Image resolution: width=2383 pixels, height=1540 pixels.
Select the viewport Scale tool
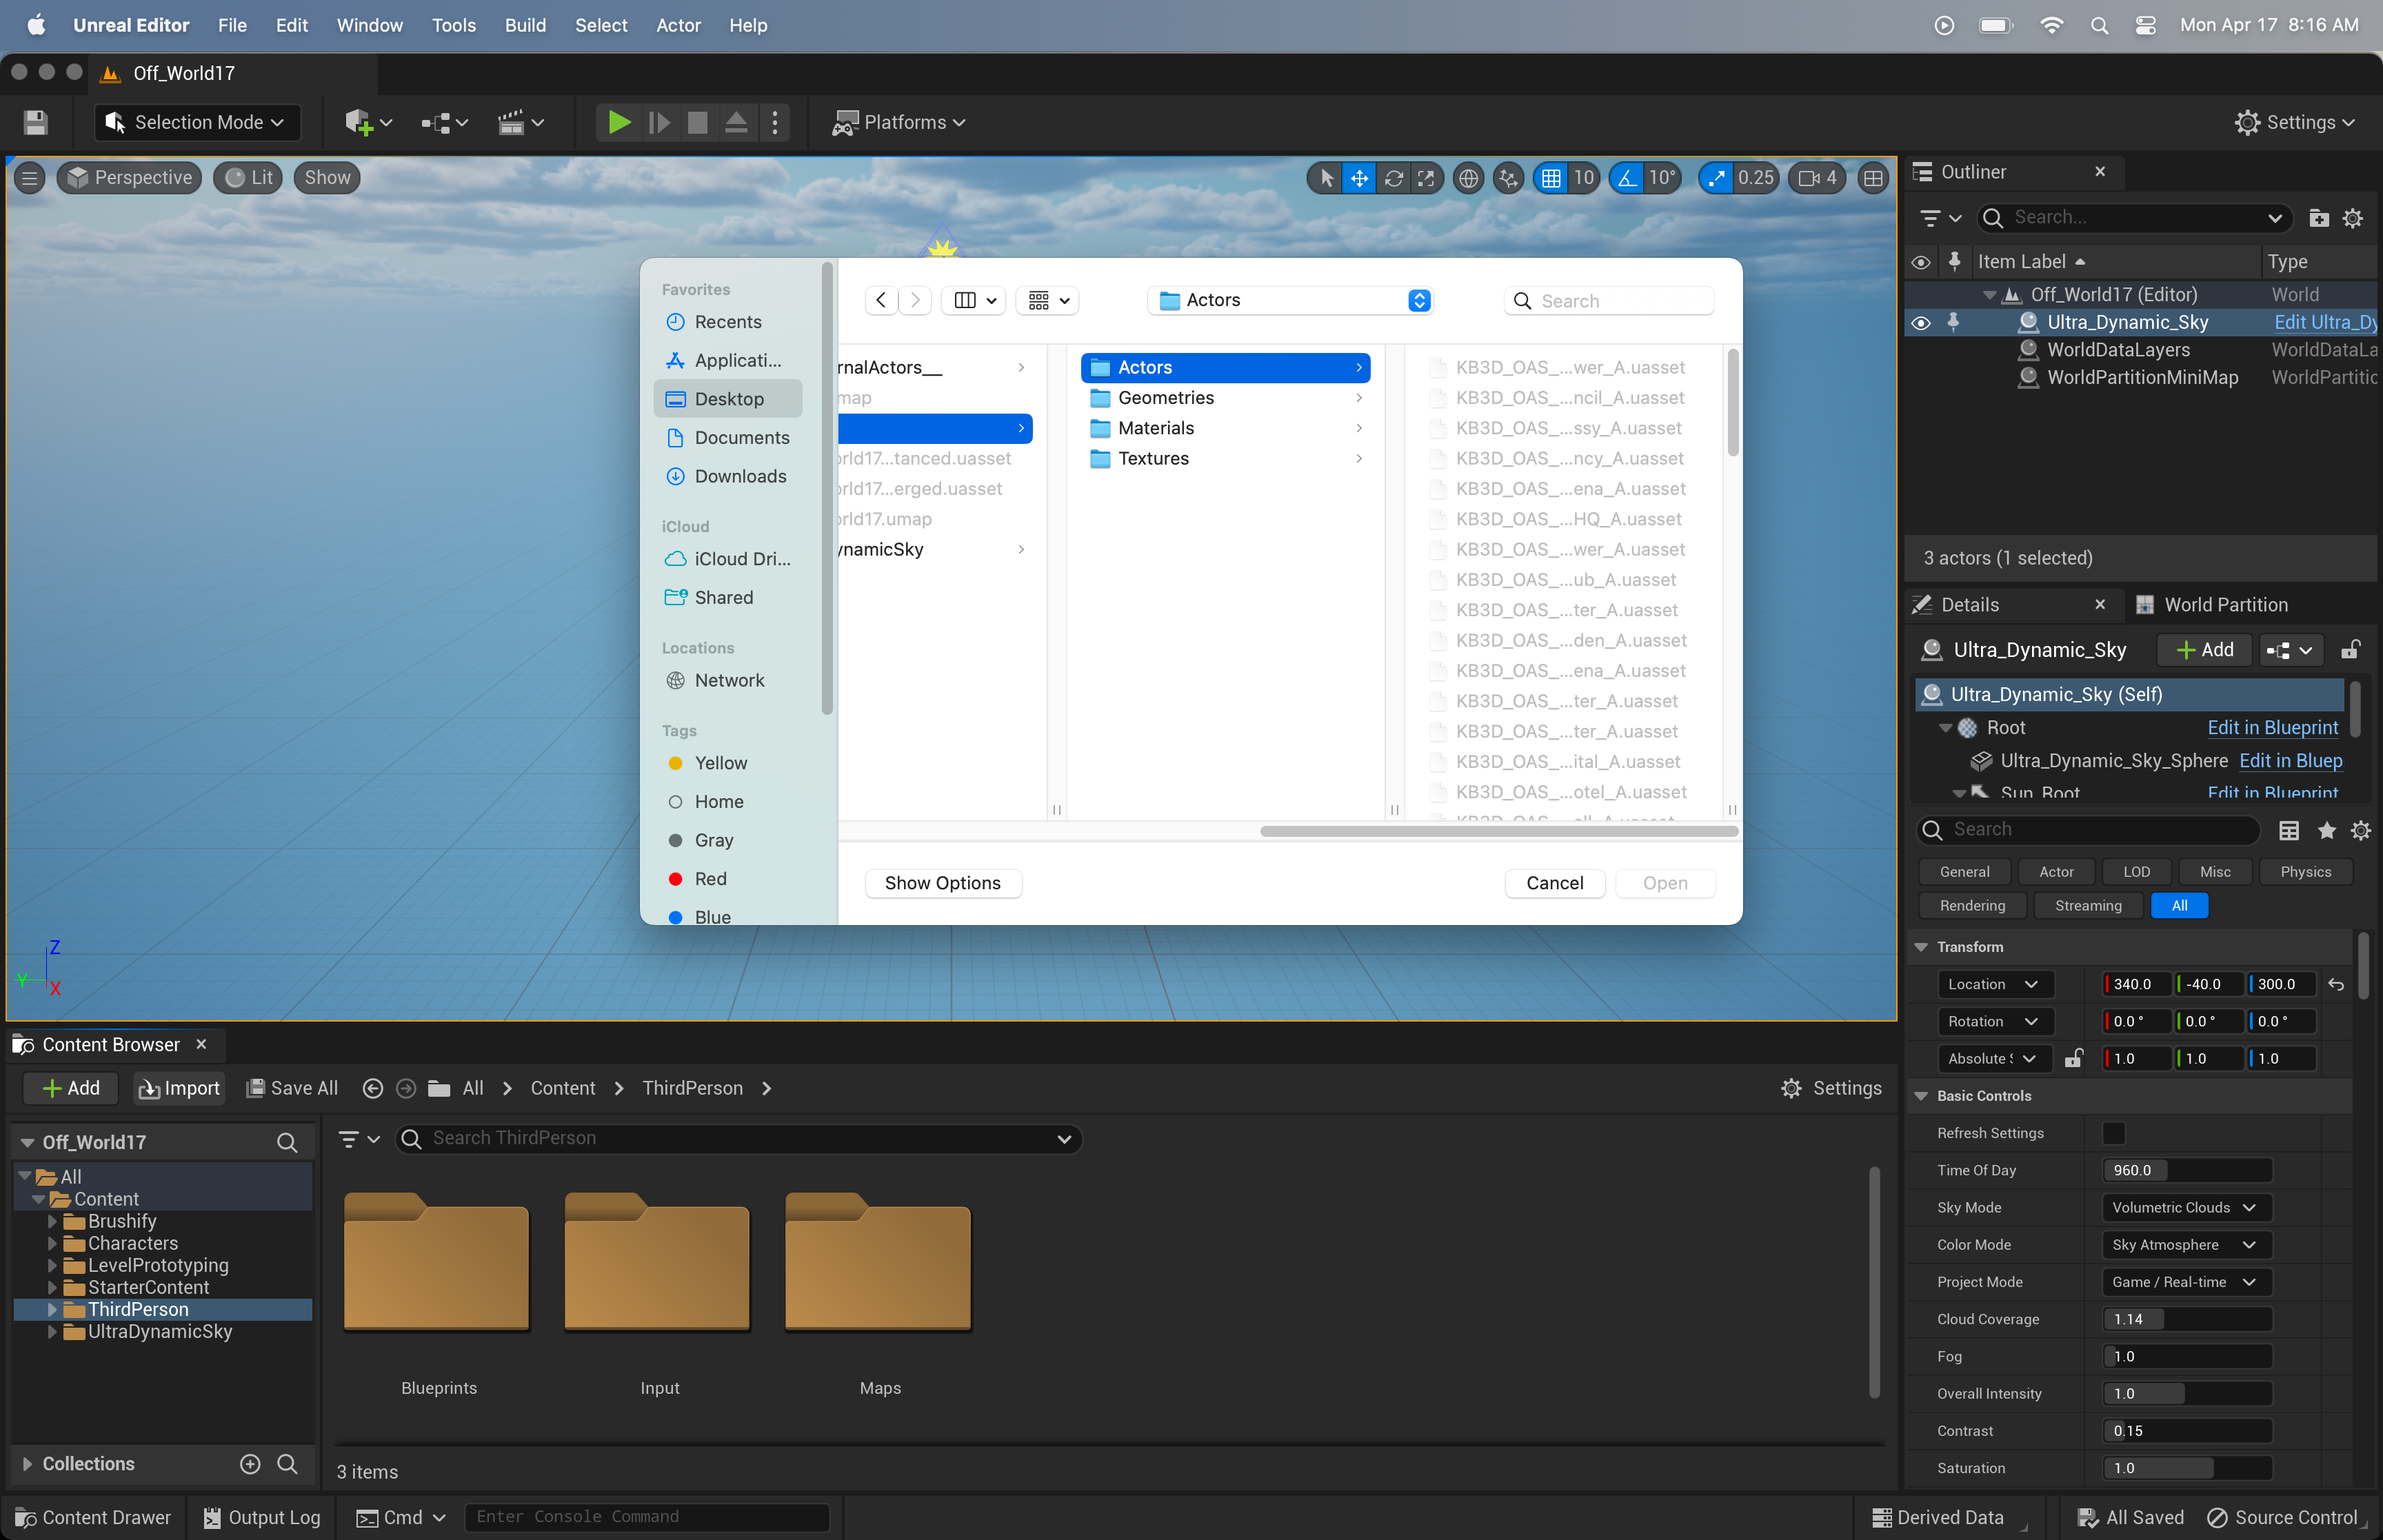1426,178
